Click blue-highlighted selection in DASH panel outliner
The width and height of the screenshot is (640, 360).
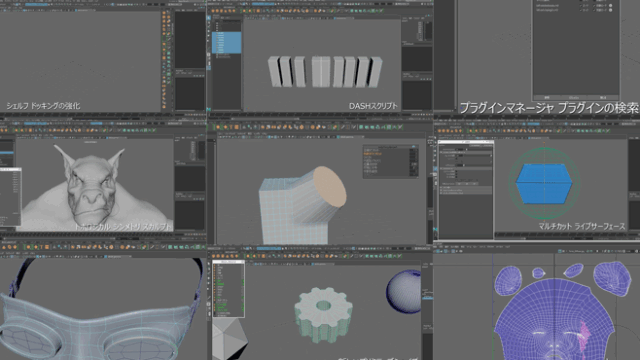[227, 42]
